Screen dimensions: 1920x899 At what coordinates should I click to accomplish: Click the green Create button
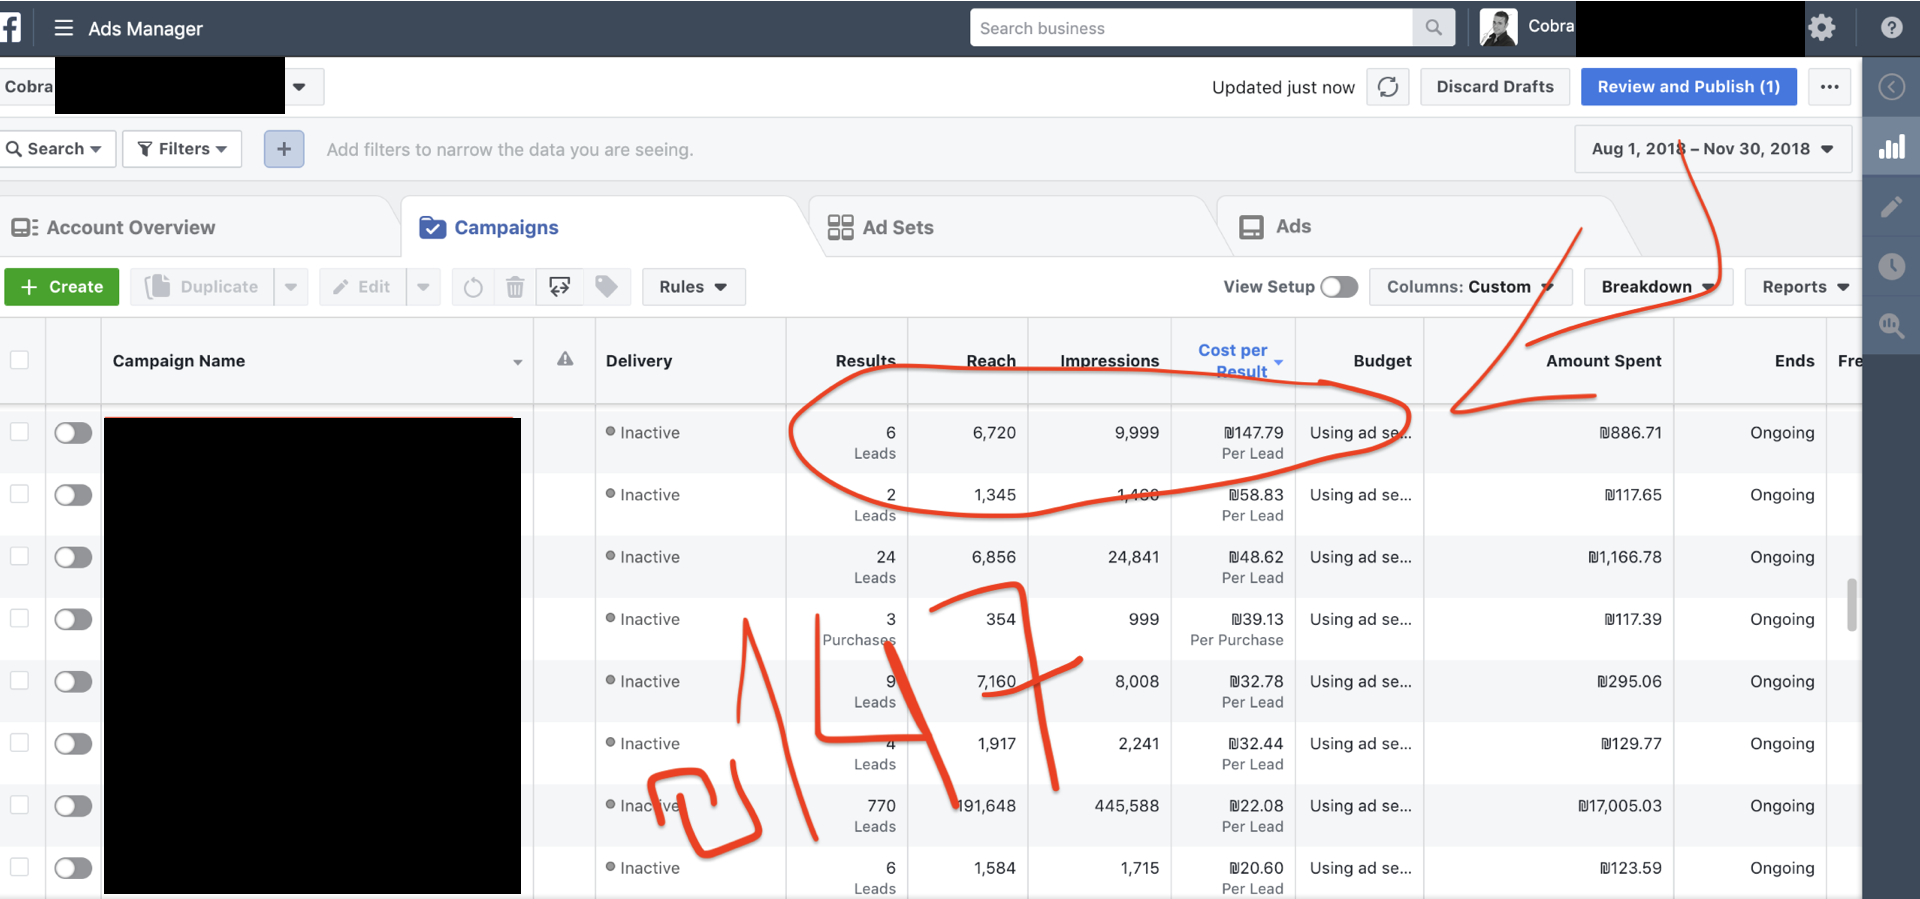(x=62, y=287)
